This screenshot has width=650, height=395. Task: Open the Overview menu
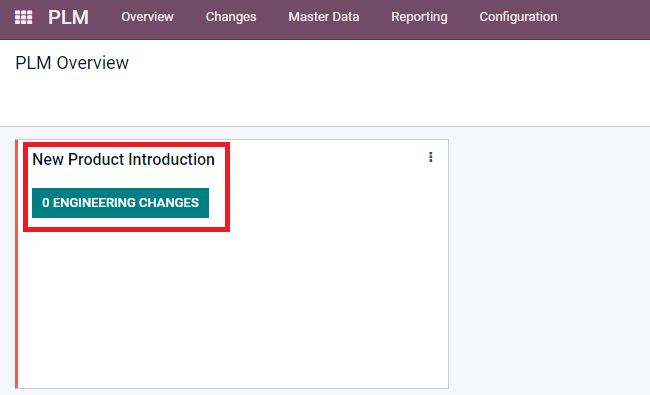pyautogui.click(x=147, y=17)
